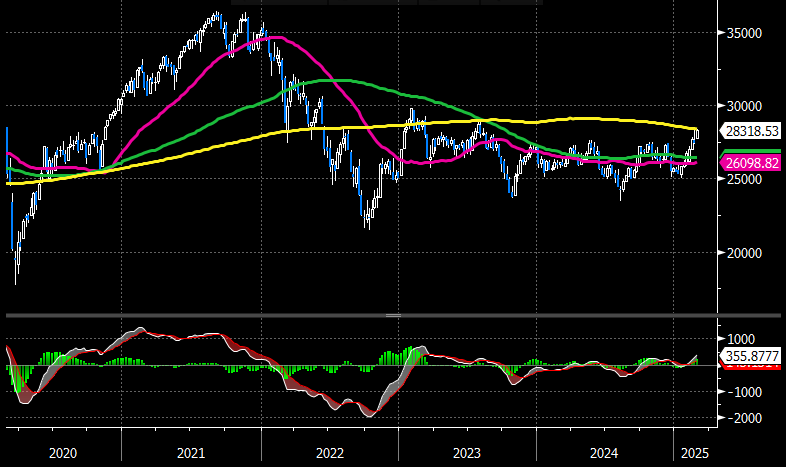Click 2024 on the date axis
The image size is (786, 467).
tap(604, 453)
